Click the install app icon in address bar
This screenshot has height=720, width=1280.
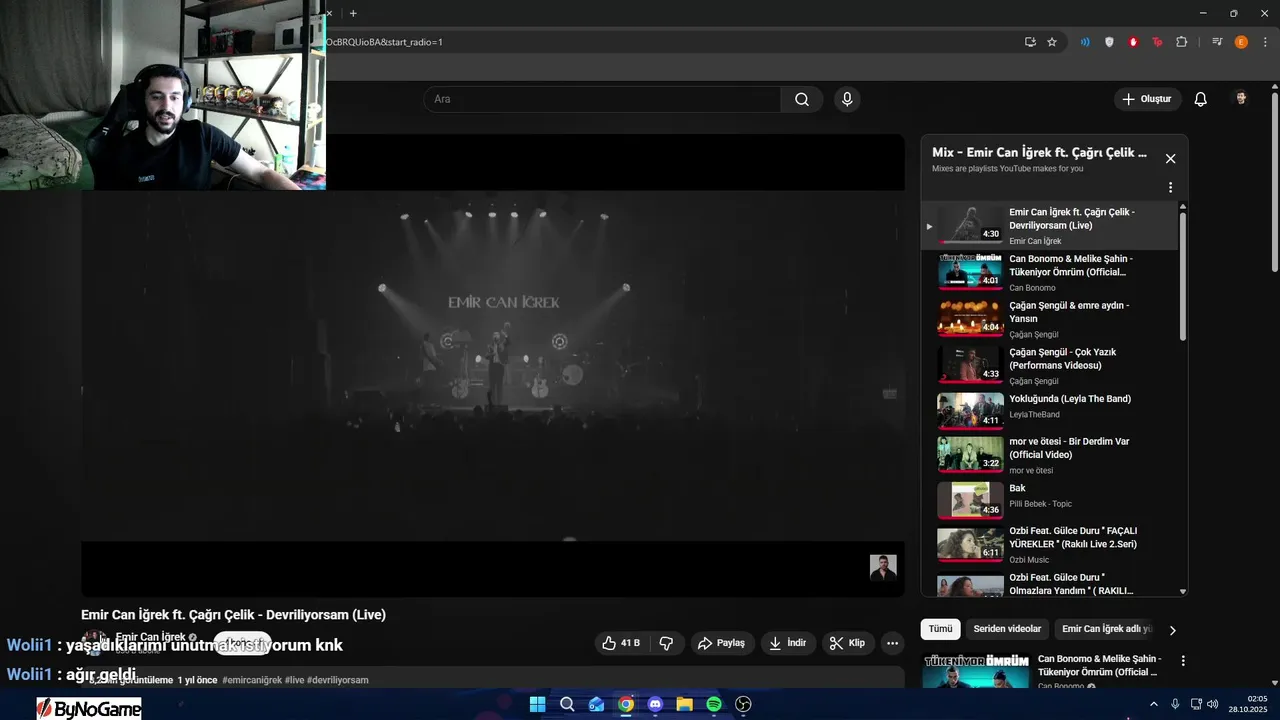tap(1030, 42)
